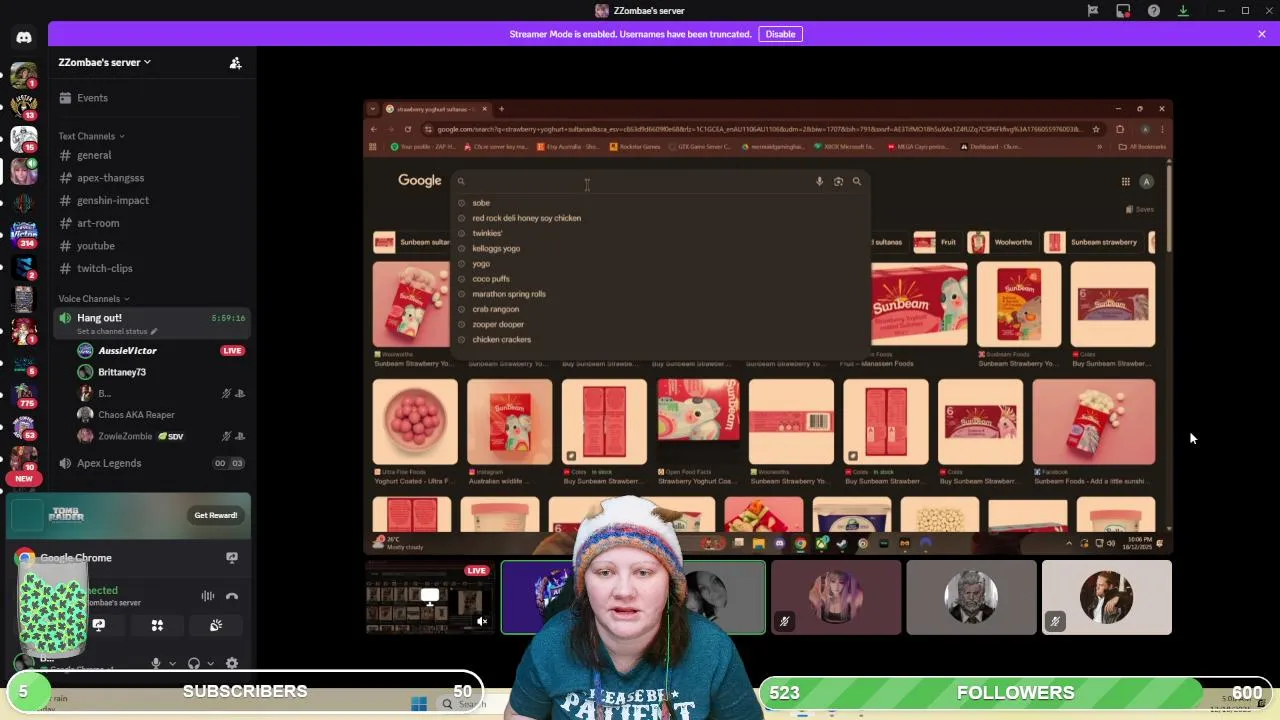Open the live stream preview thumbnail tile
The height and width of the screenshot is (720, 1280).
pyautogui.click(x=430, y=598)
